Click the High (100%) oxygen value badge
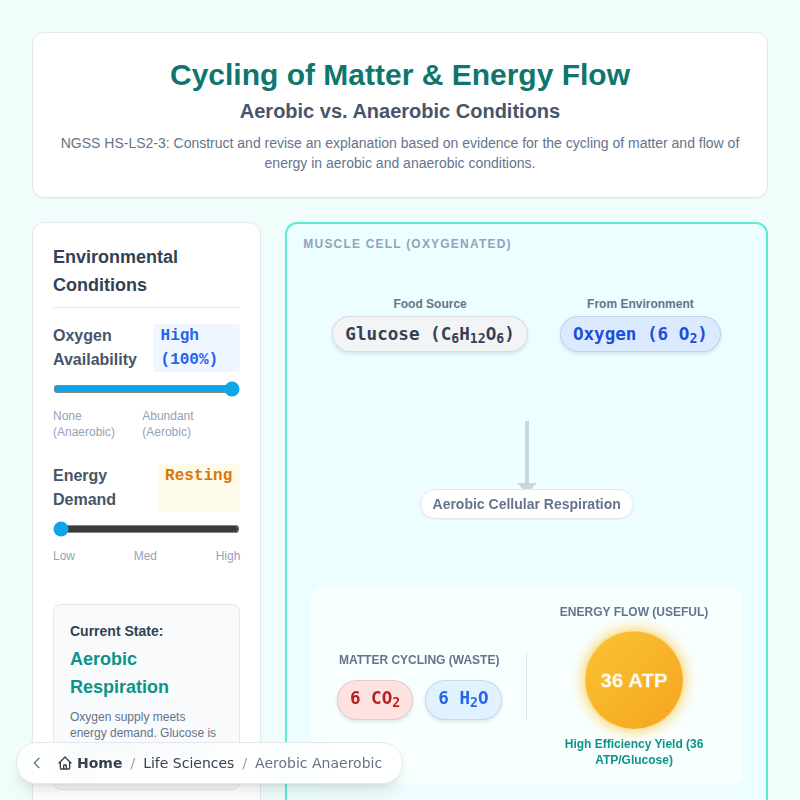The height and width of the screenshot is (800, 800). click(196, 347)
